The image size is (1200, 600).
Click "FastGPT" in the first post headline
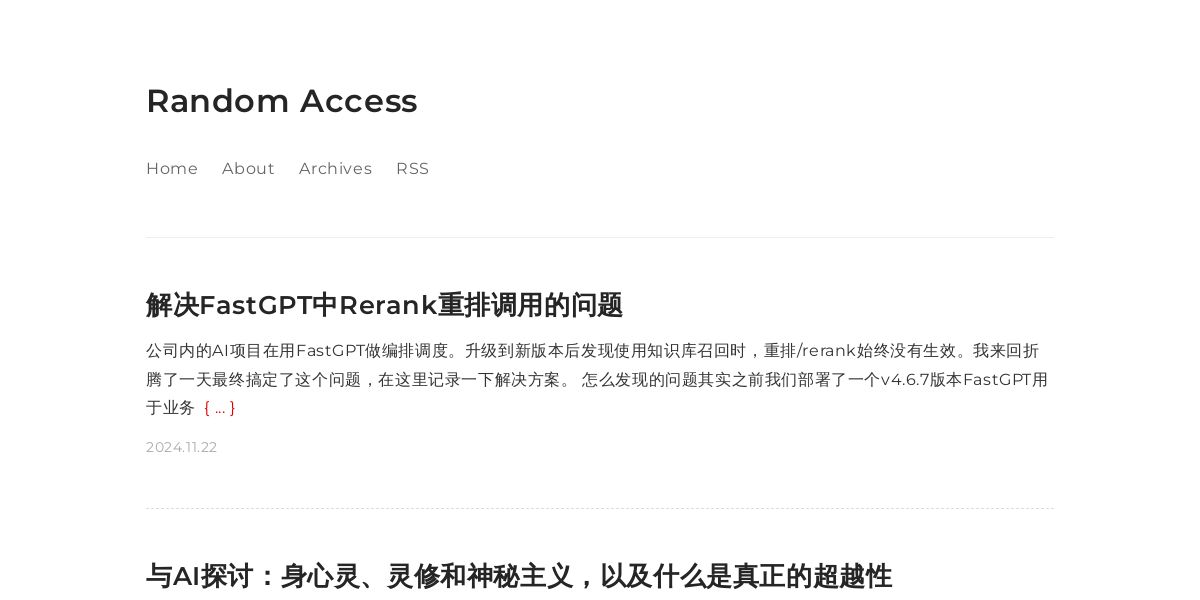coord(255,305)
